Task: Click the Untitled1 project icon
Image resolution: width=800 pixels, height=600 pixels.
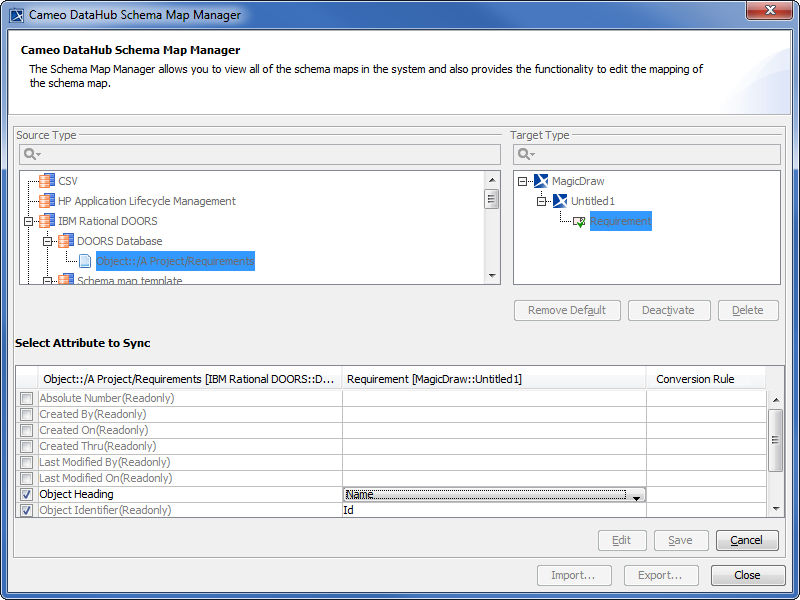Action: pos(560,201)
